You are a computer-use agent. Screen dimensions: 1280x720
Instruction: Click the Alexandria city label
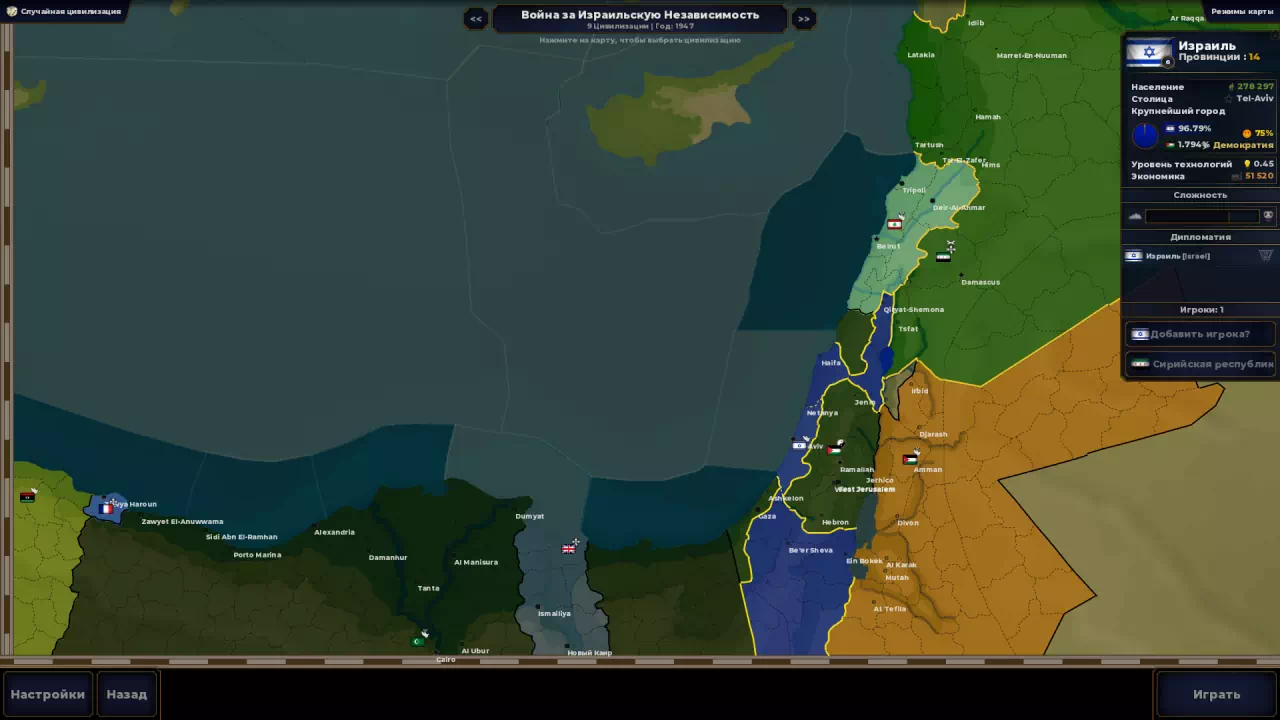coord(334,532)
